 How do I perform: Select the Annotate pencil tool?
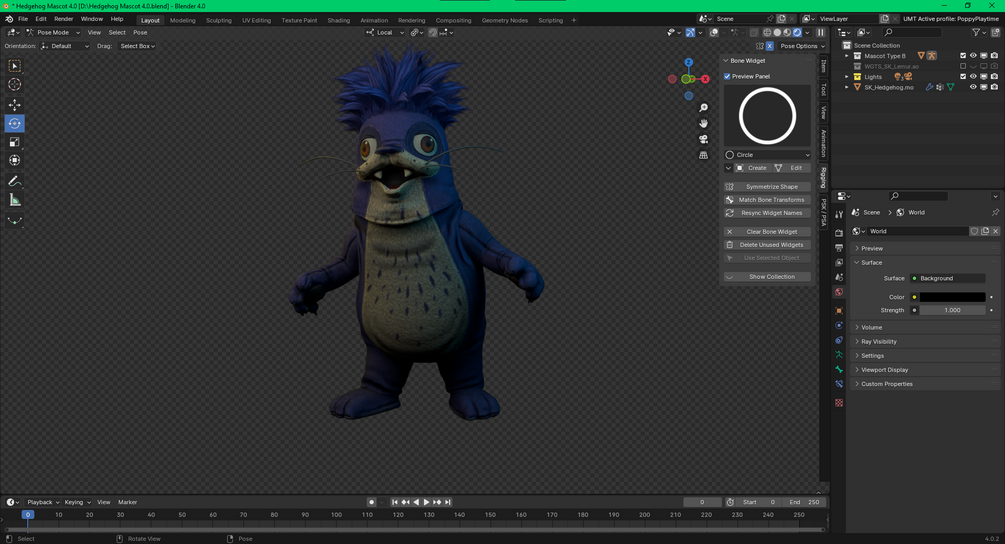[14, 181]
